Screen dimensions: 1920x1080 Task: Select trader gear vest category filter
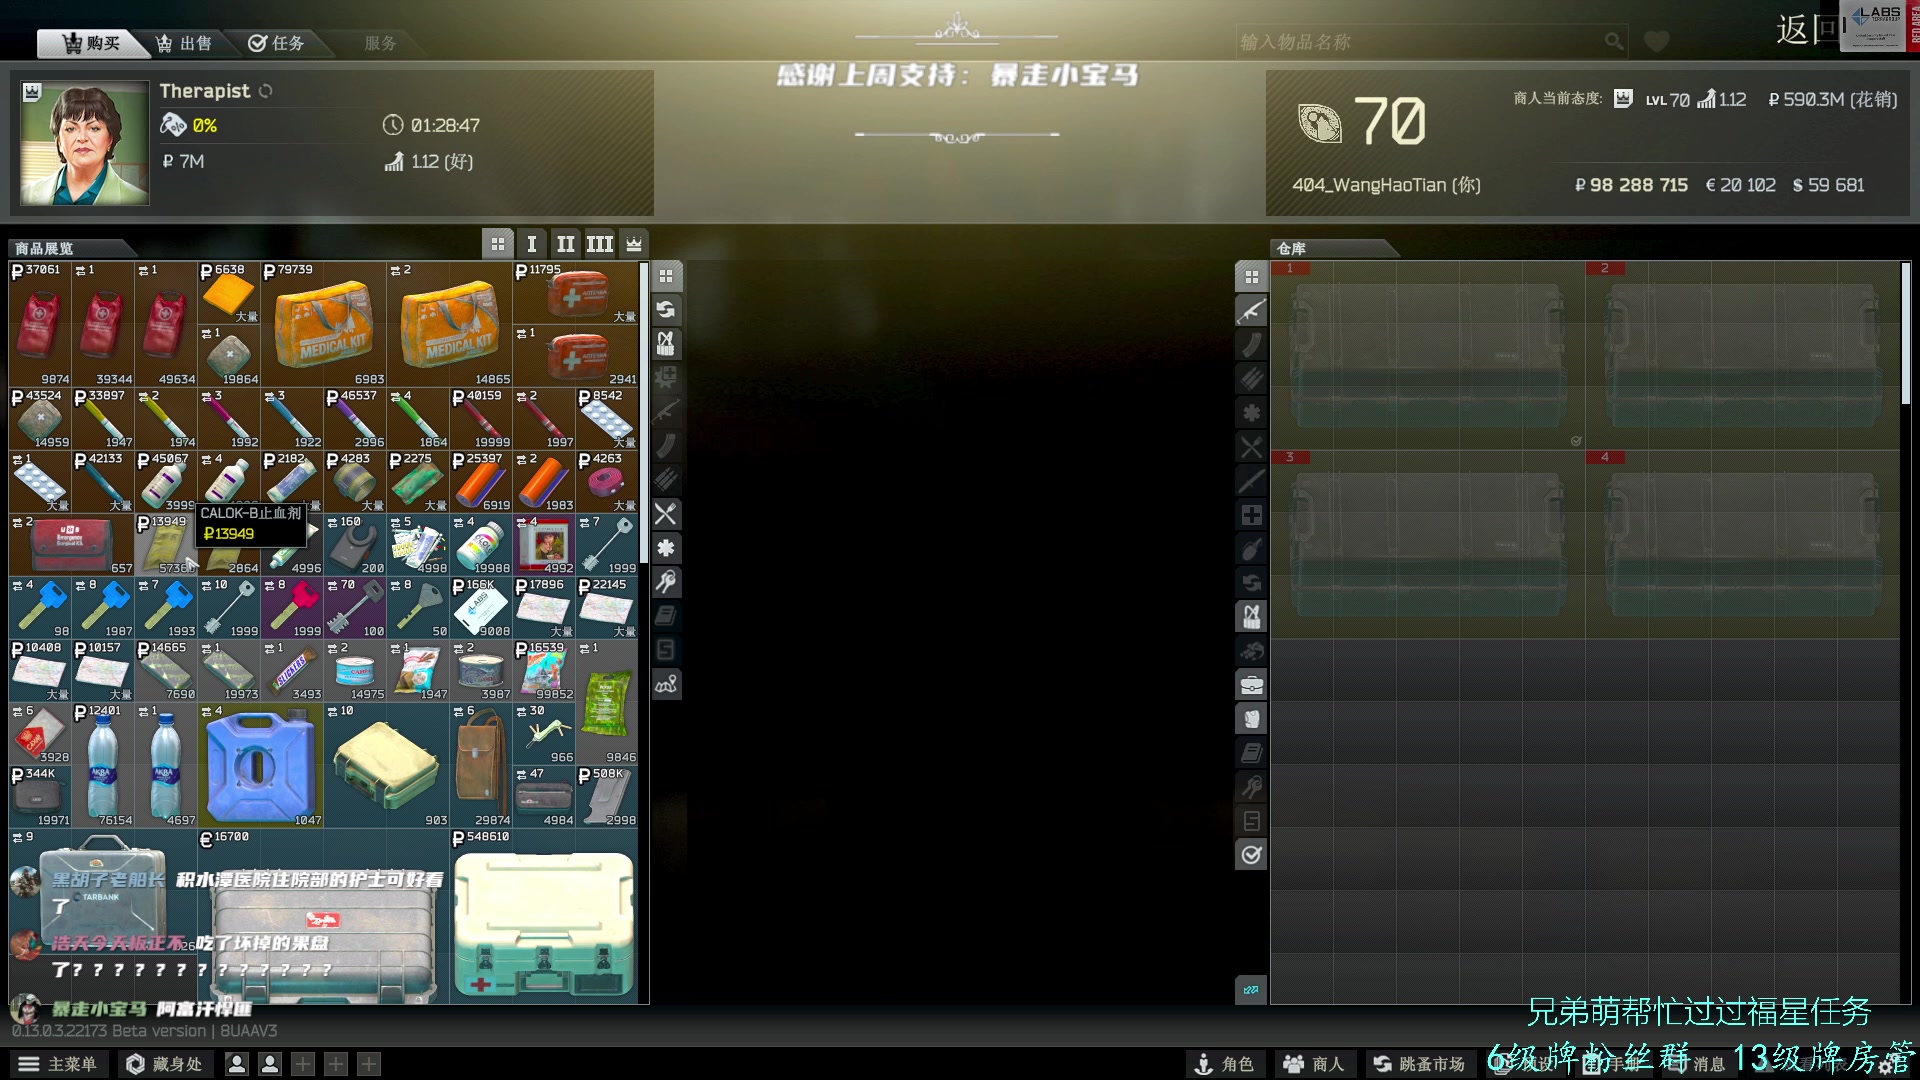(666, 344)
